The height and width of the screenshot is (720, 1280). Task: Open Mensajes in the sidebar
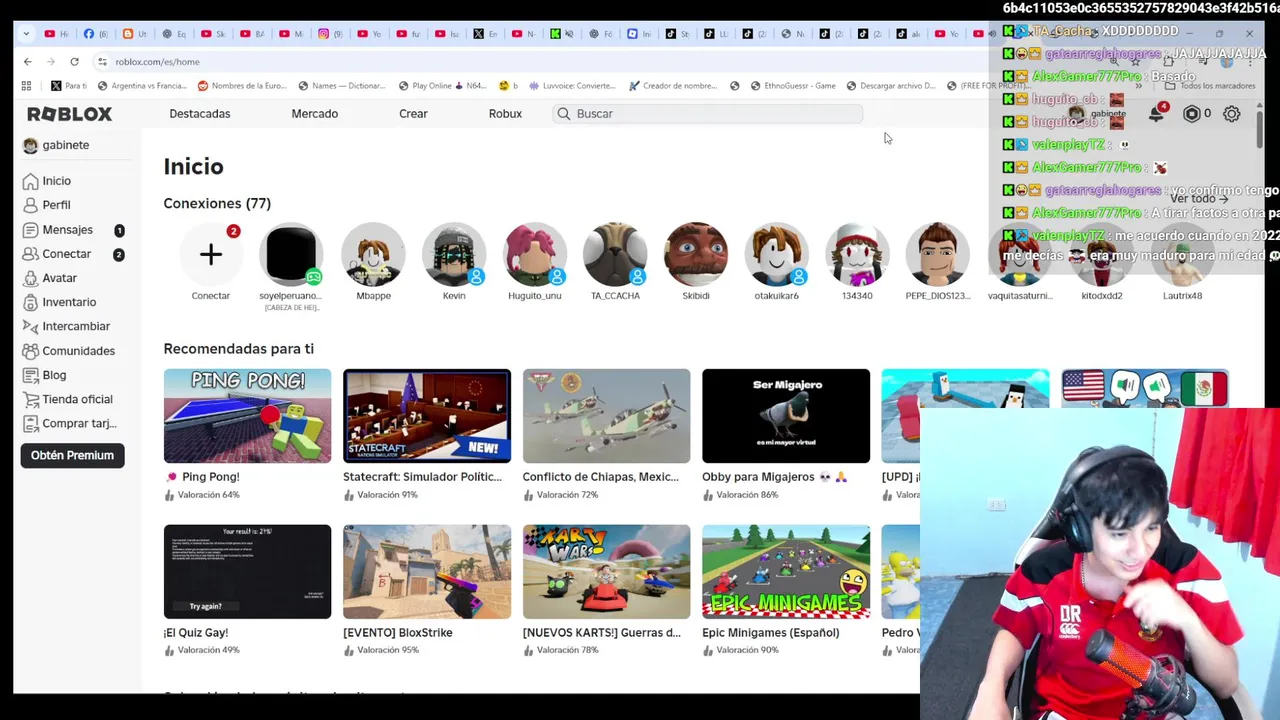coord(58,230)
